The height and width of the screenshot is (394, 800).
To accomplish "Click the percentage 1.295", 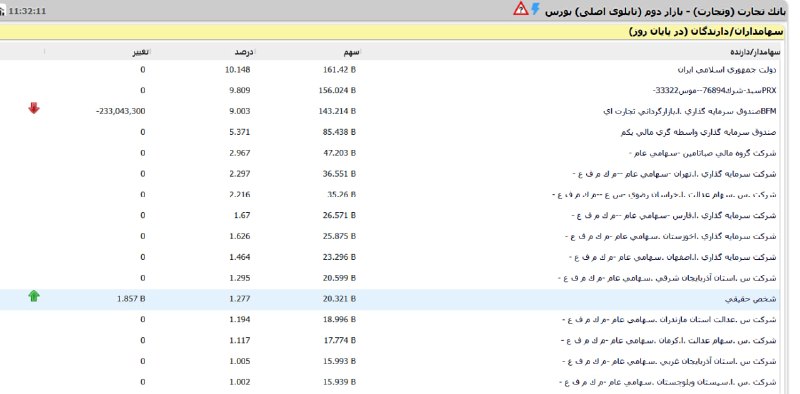I will pyautogui.click(x=240, y=279).
